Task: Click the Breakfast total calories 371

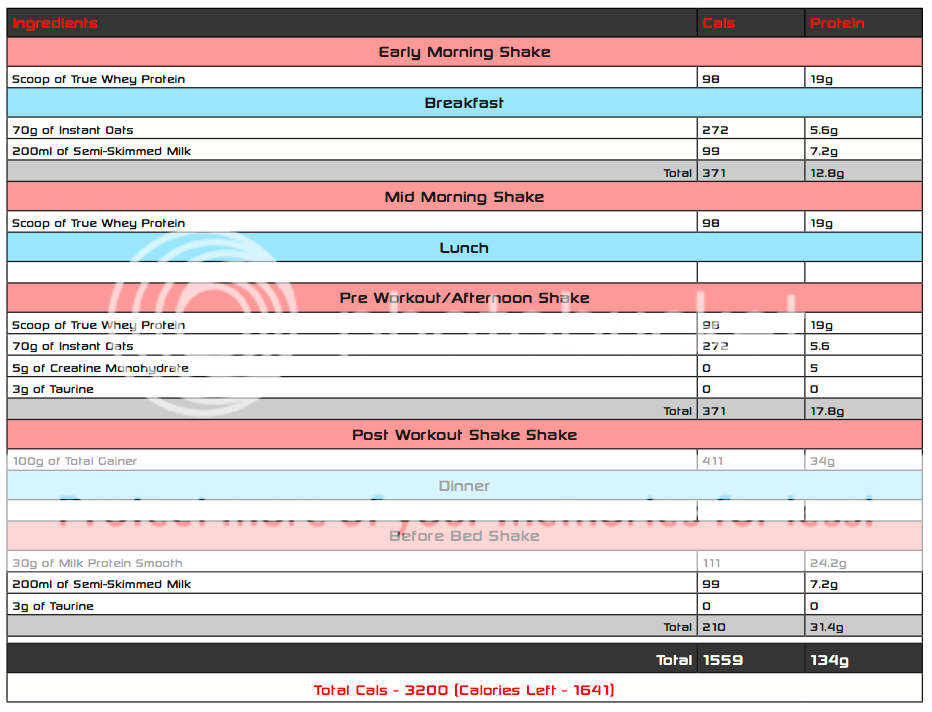Action: [x=714, y=173]
